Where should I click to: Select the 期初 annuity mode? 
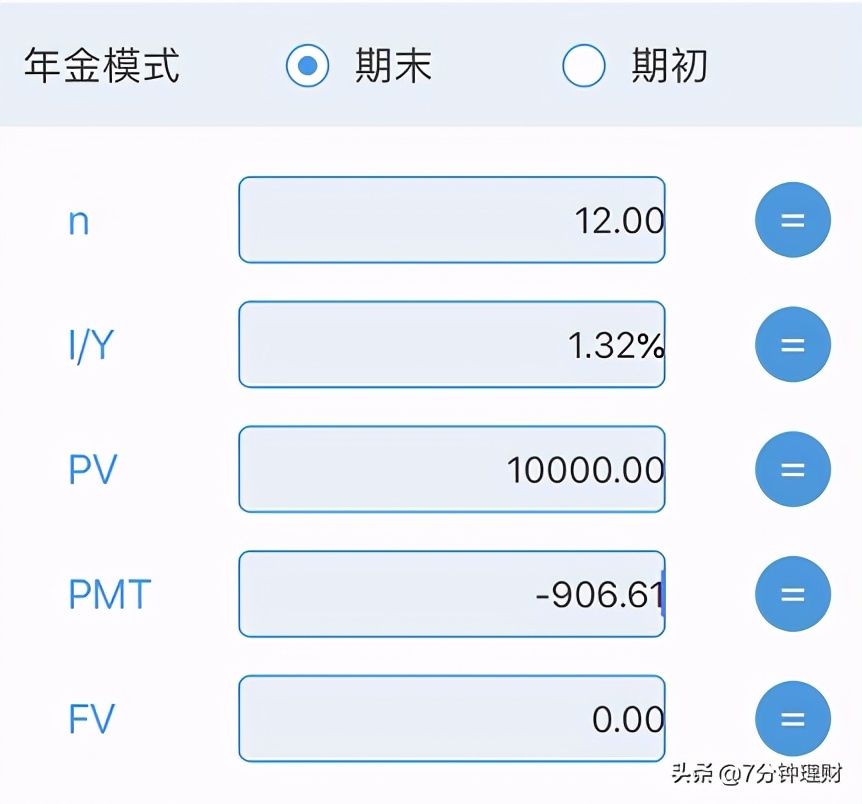pos(584,65)
